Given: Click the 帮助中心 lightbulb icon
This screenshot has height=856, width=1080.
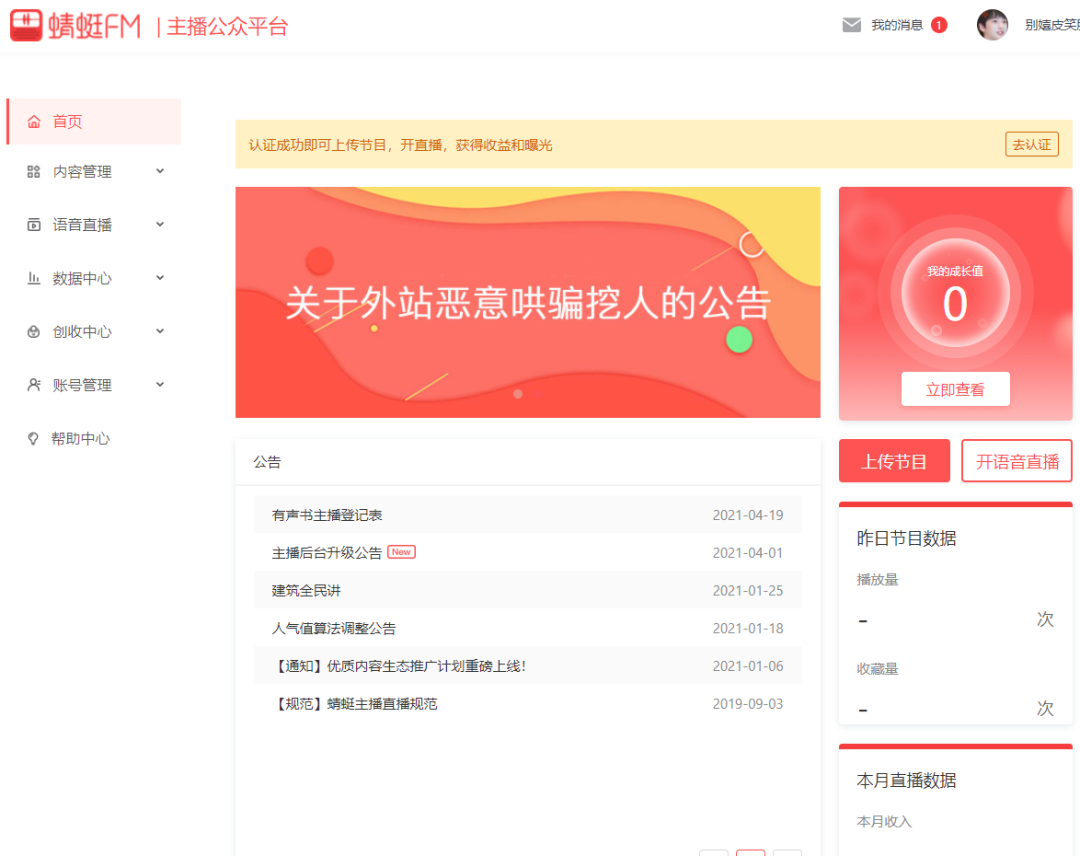Looking at the screenshot, I should pyautogui.click(x=34, y=439).
